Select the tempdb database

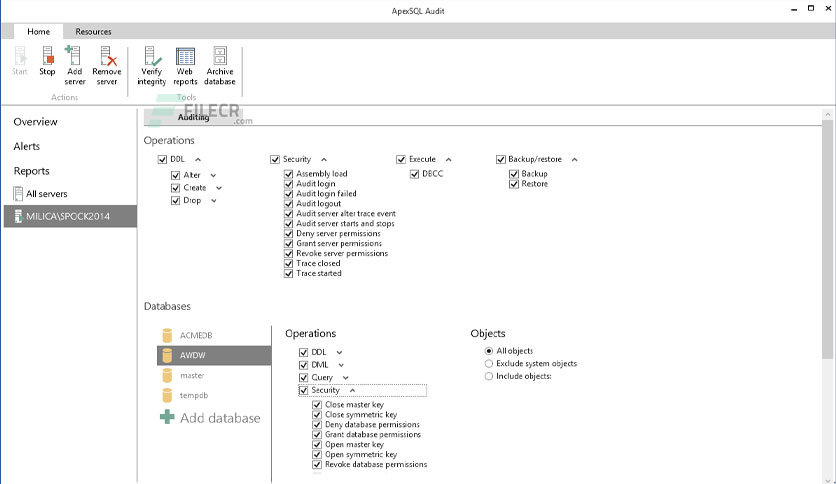pyautogui.click(x=214, y=396)
